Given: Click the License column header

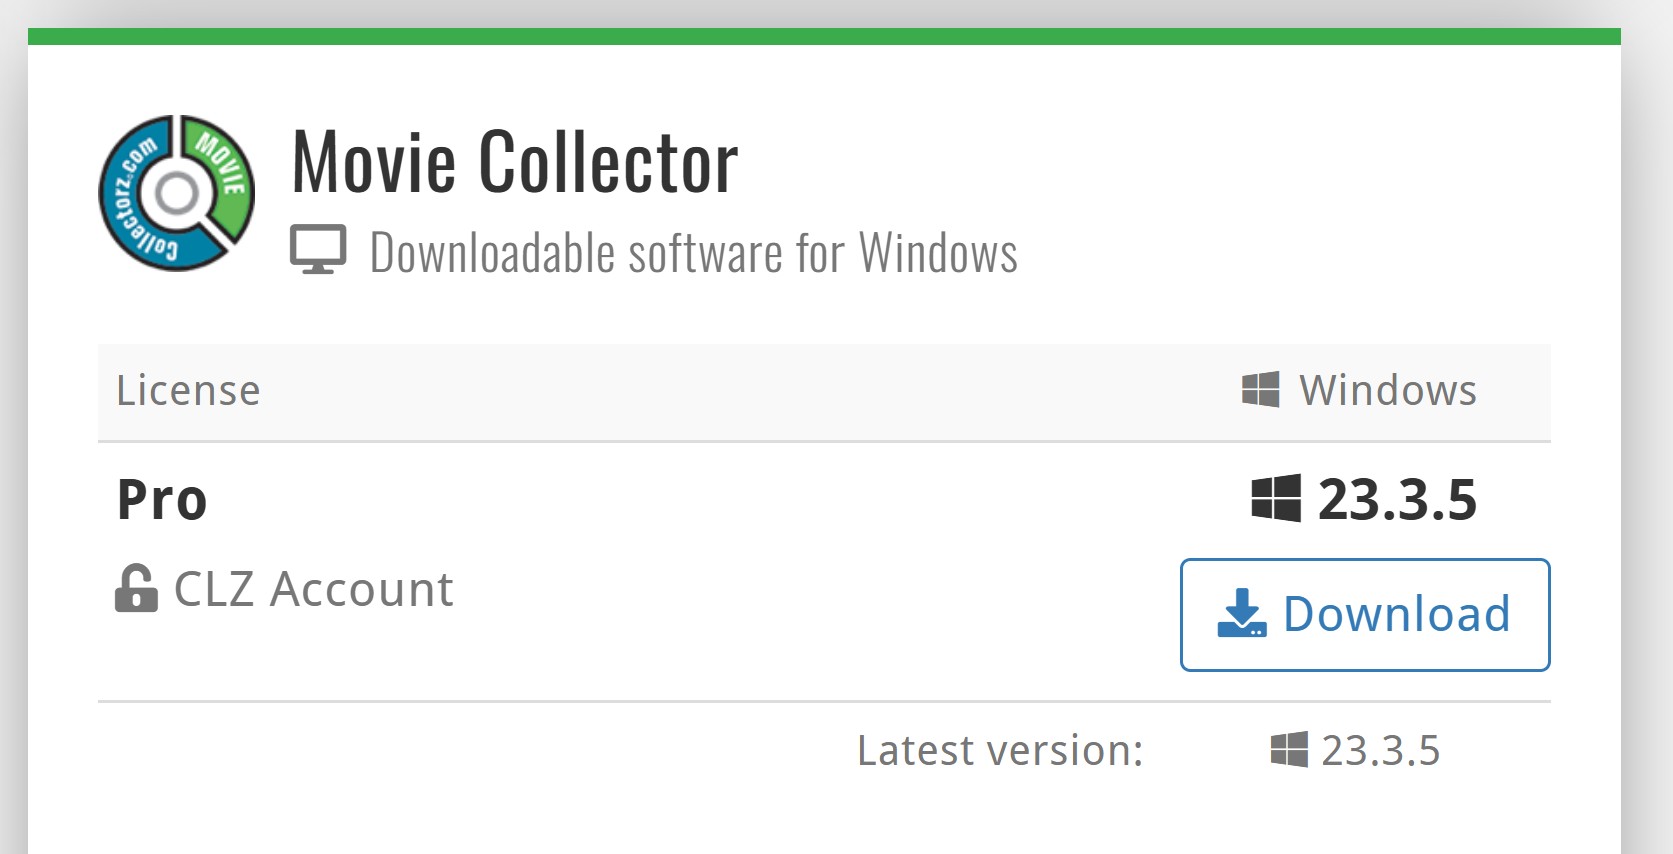Looking at the screenshot, I should [188, 390].
